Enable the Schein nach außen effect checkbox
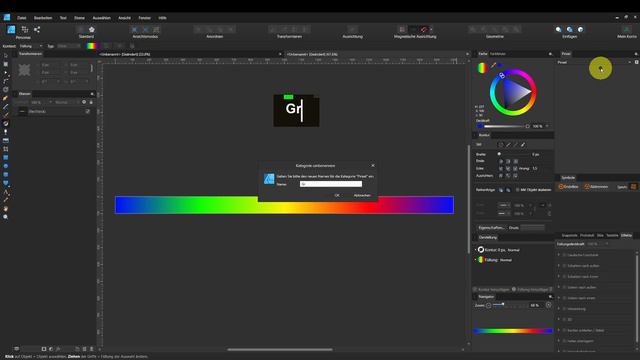The width and height of the screenshot is (640, 360). point(564,287)
